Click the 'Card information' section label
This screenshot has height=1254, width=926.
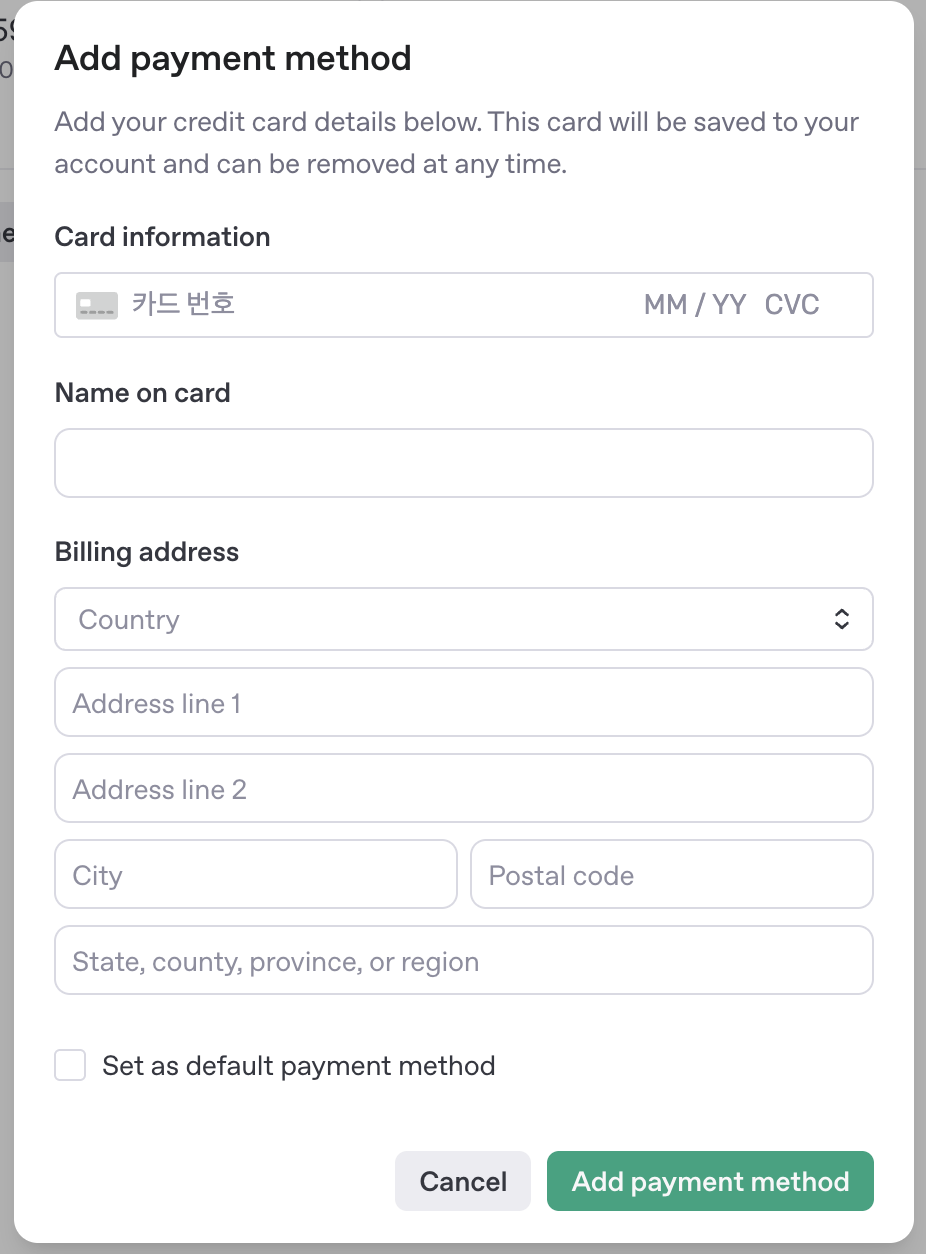coord(162,237)
